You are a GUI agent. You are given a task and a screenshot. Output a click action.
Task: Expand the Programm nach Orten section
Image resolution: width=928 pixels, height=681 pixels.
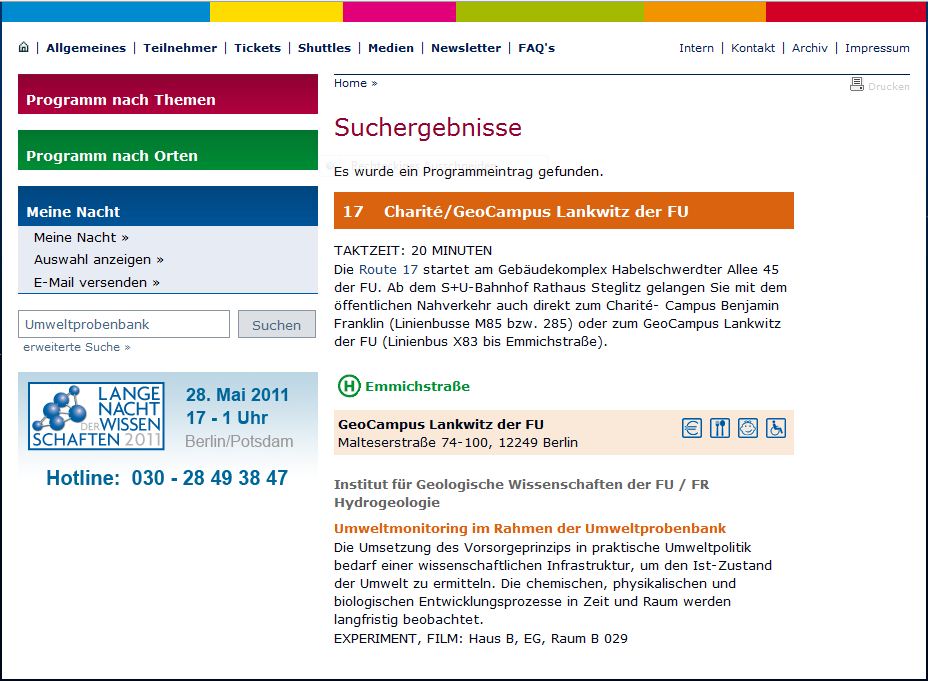tap(167, 155)
